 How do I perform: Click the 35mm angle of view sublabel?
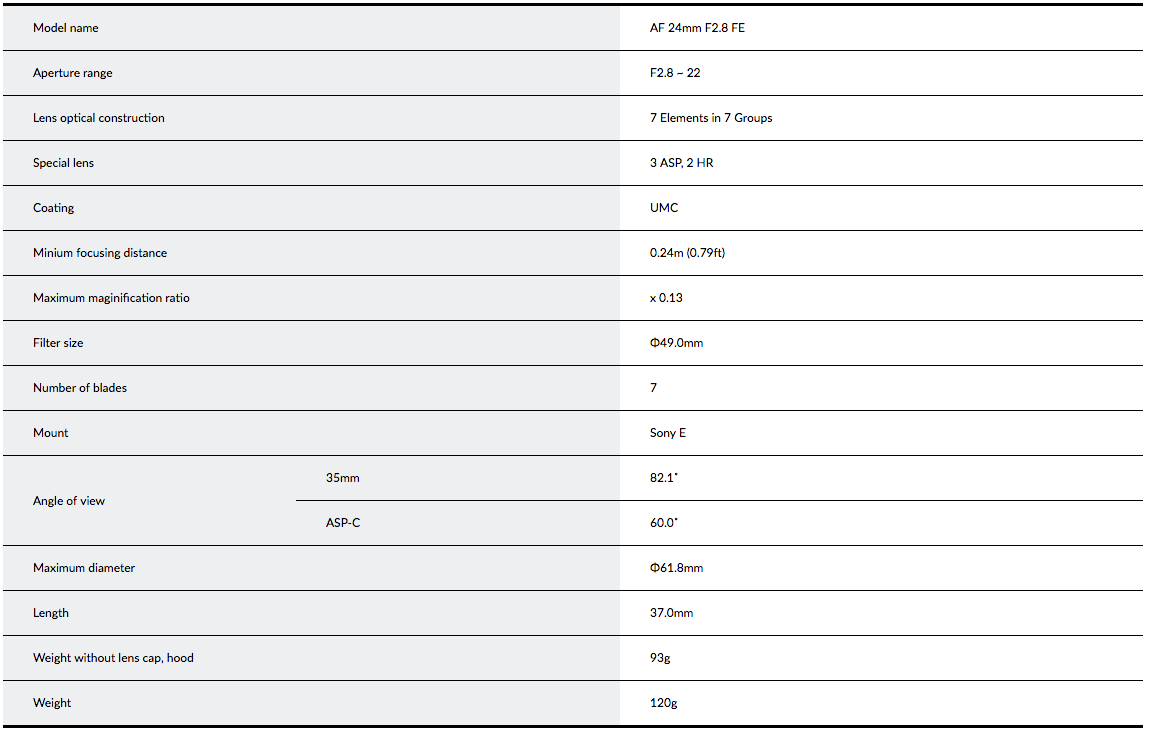[343, 478]
